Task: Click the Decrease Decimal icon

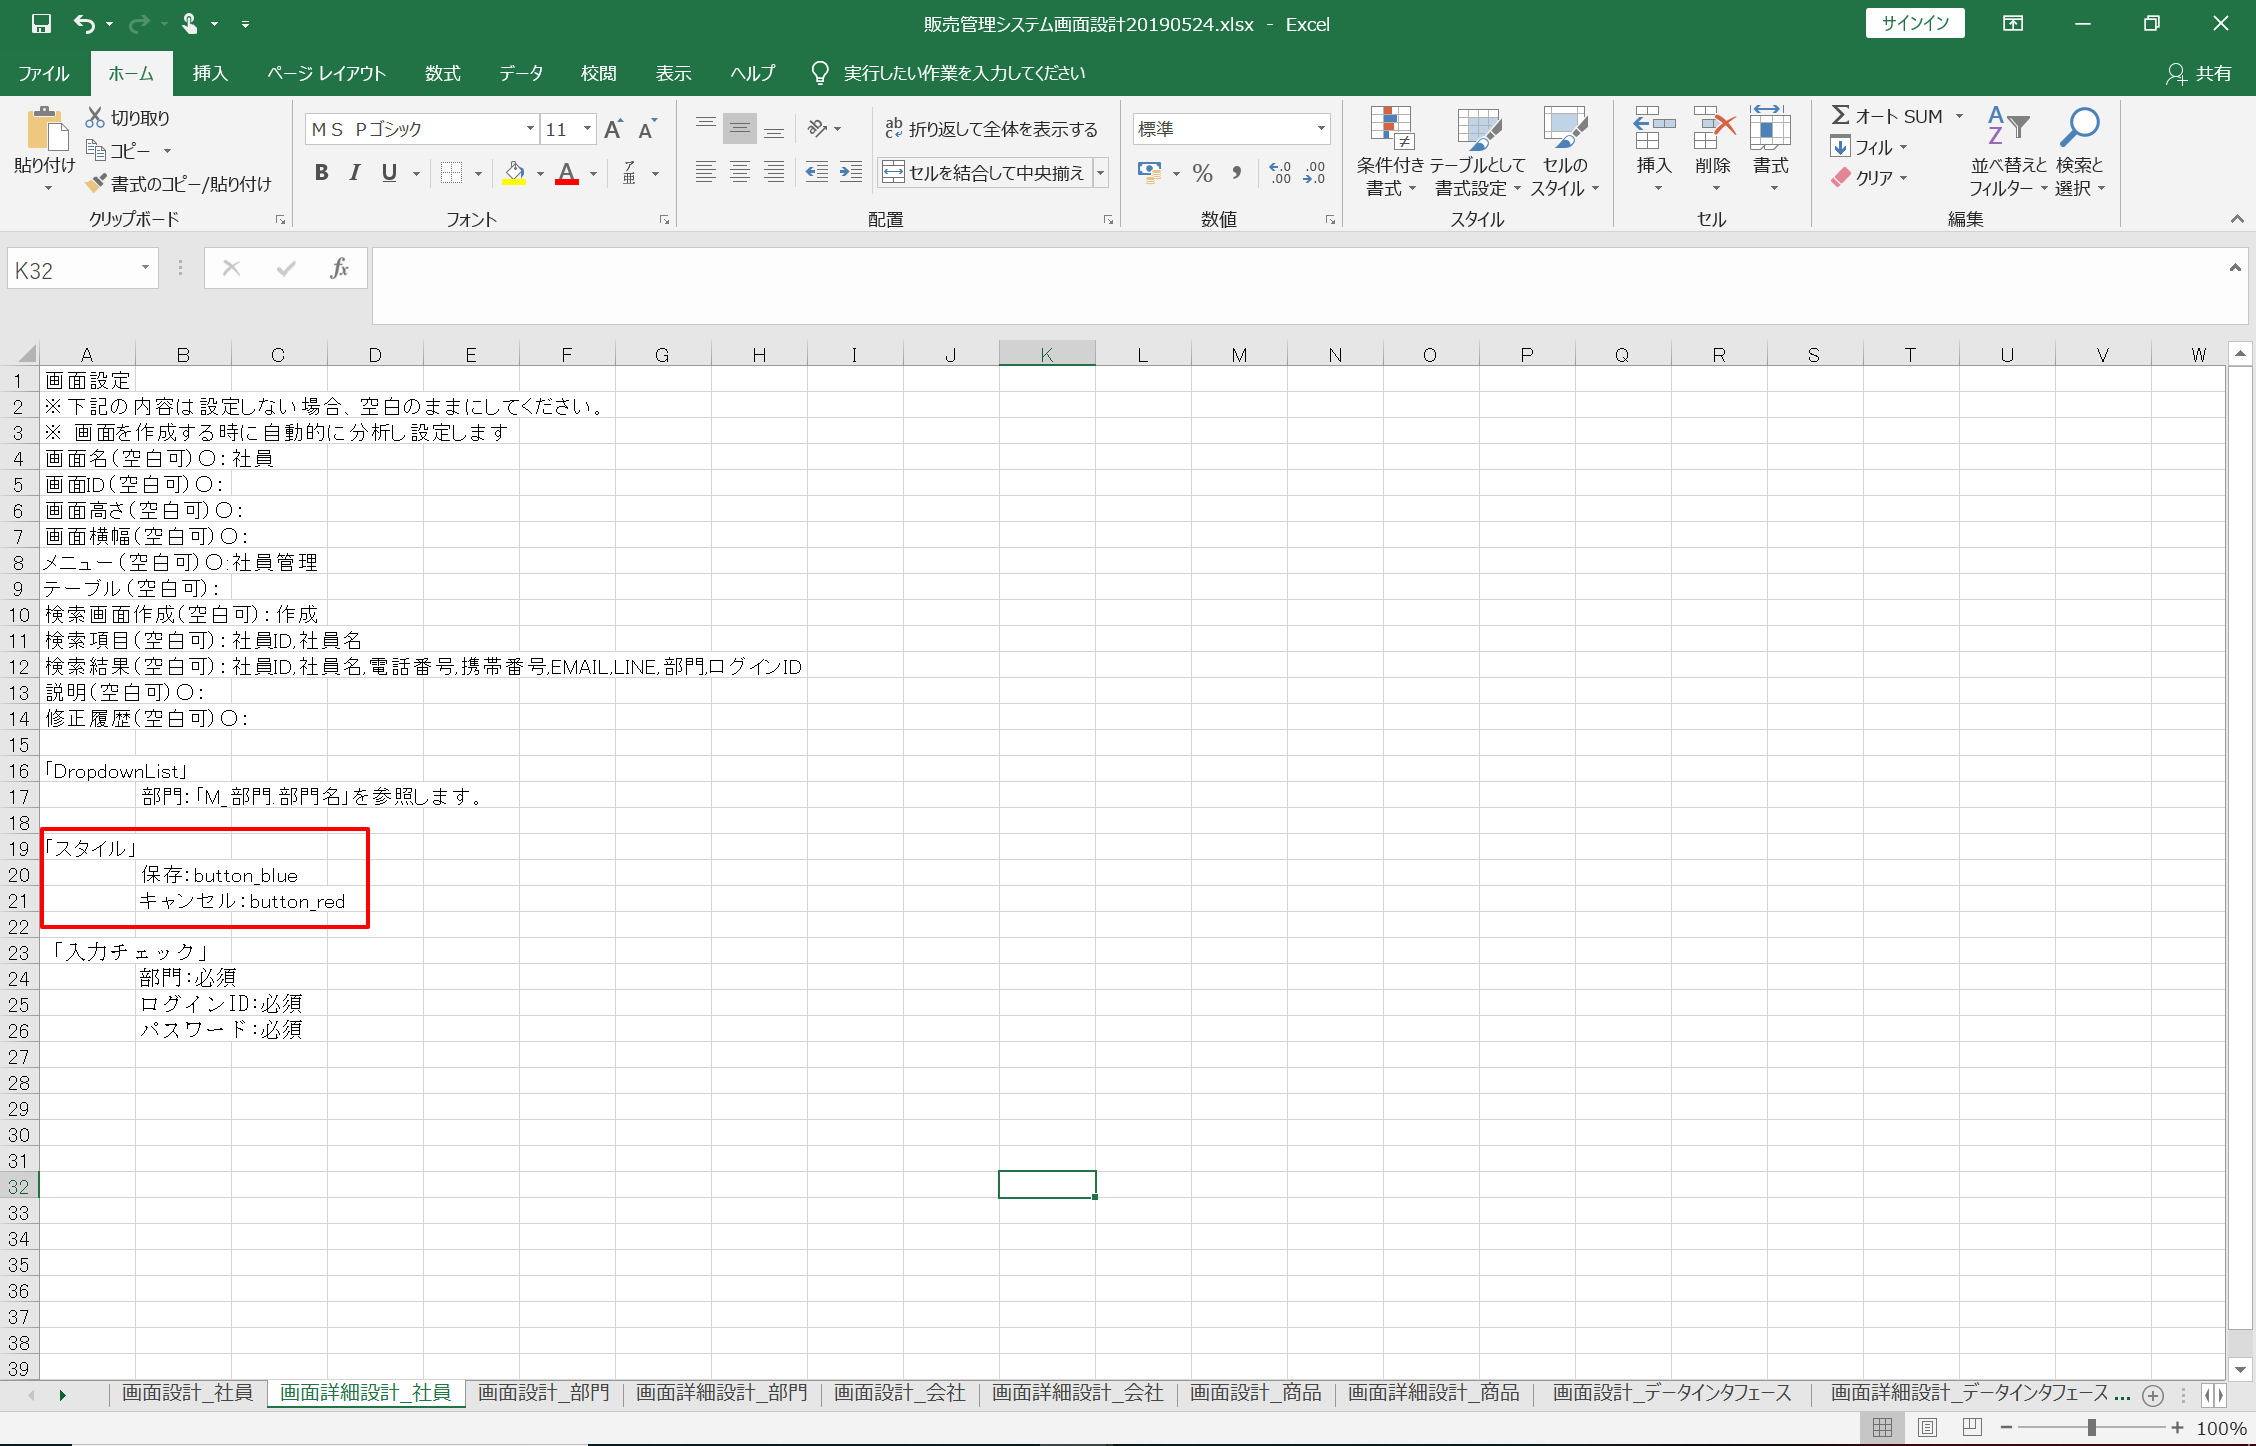Action: coord(1314,173)
